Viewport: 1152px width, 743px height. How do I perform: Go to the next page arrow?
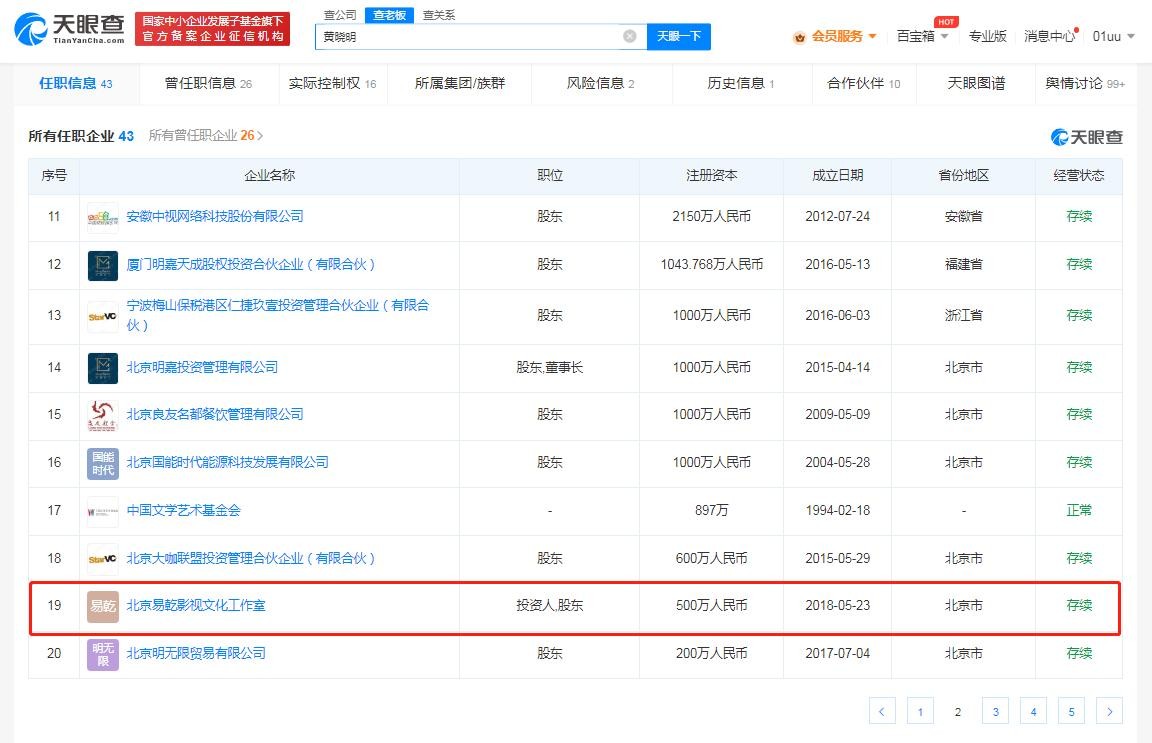pyautogui.click(x=1109, y=712)
